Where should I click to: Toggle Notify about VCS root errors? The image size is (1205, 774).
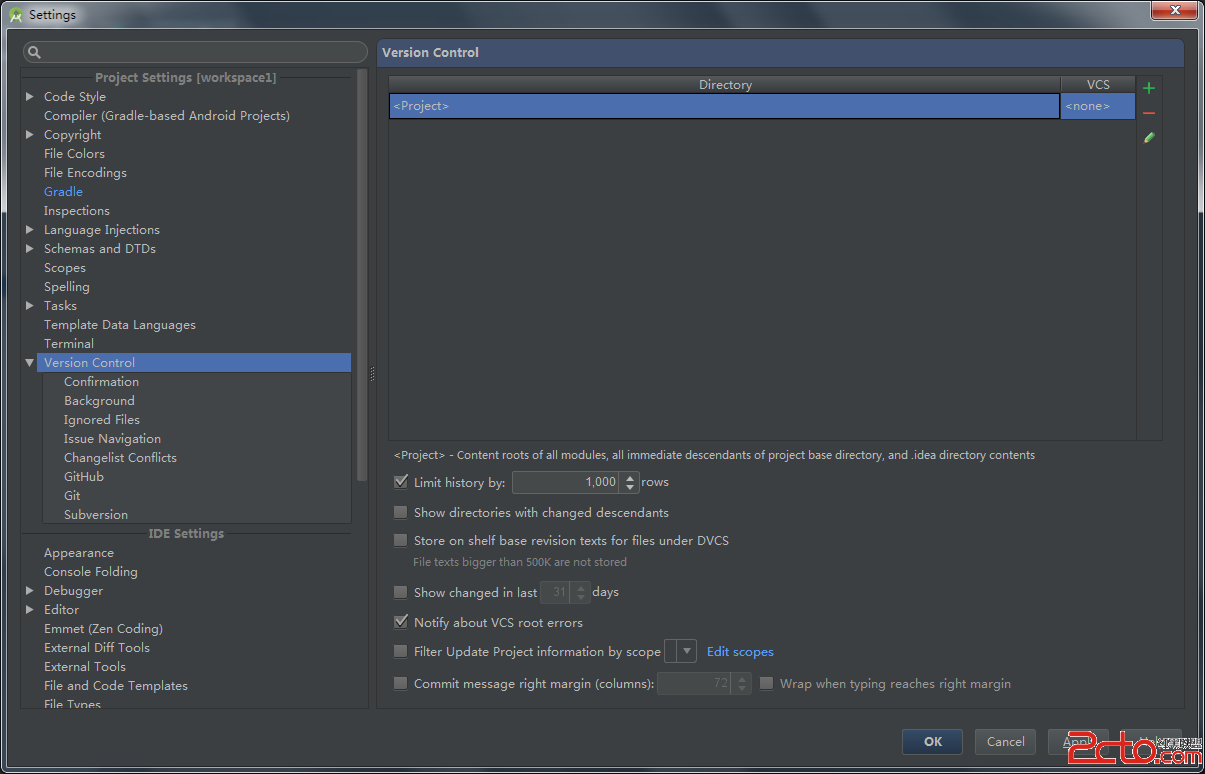pos(401,622)
